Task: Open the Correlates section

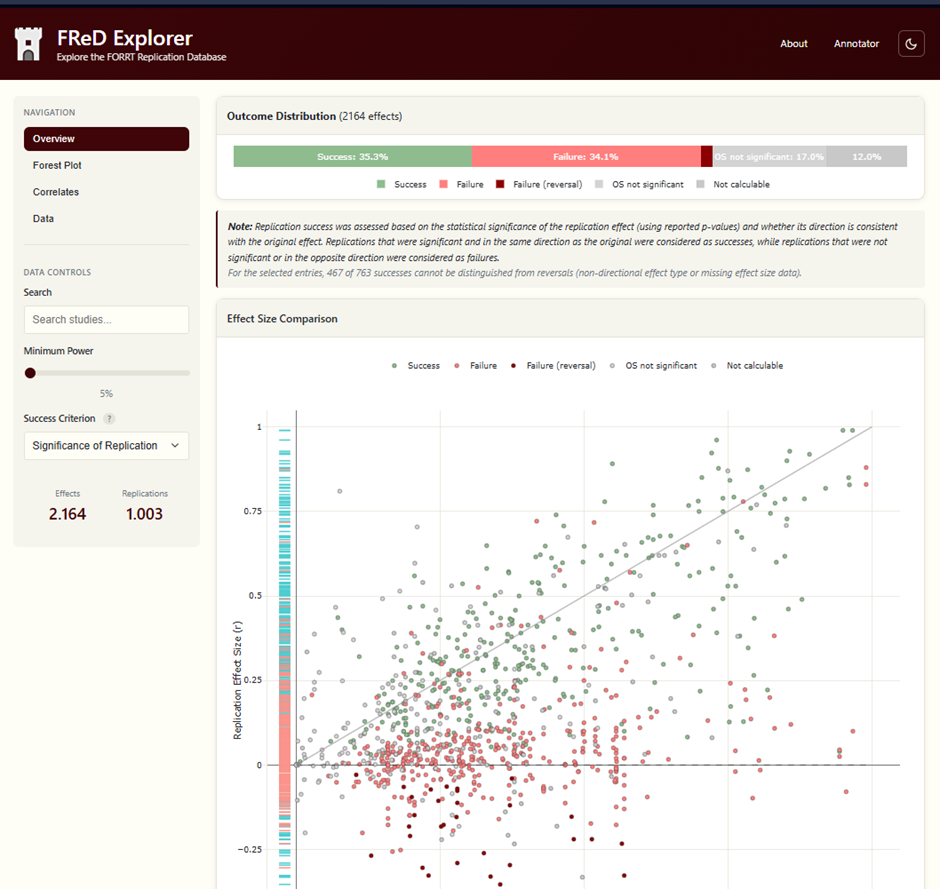Action: pyautogui.click(x=55, y=192)
